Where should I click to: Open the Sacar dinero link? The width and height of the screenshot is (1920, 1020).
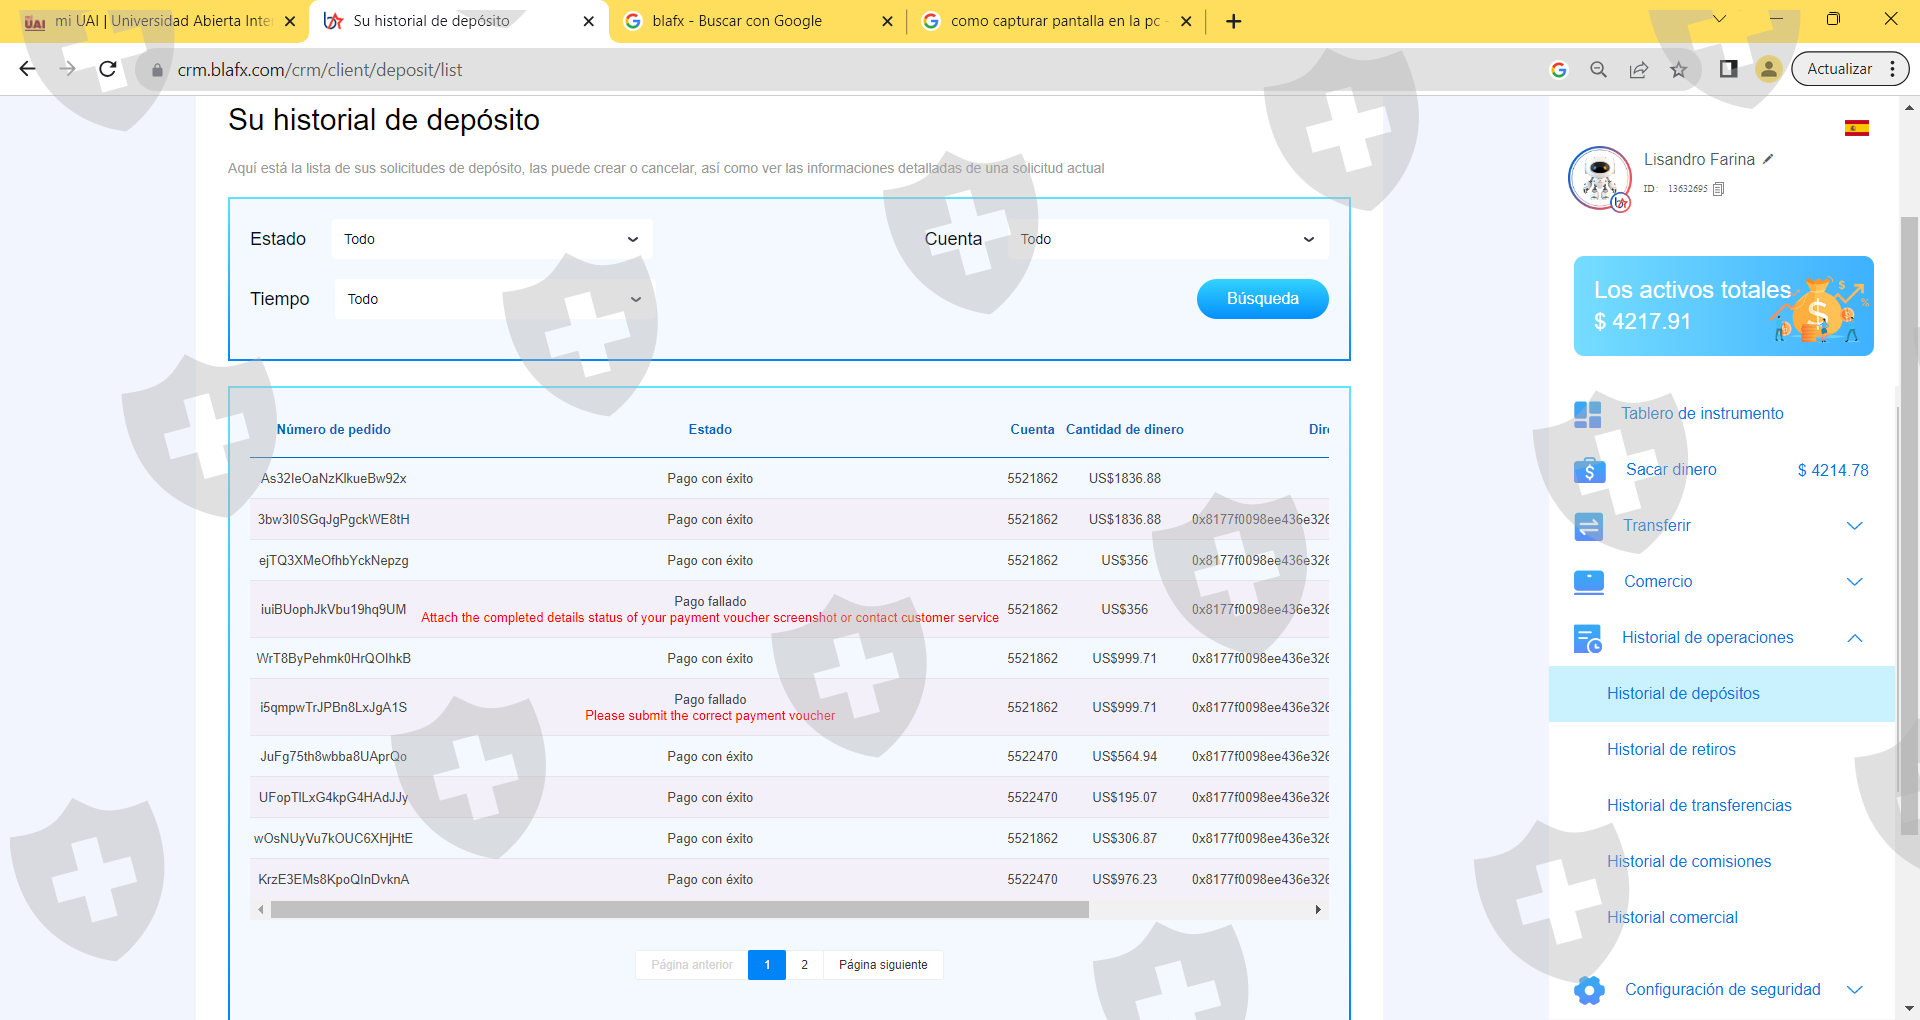[x=1670, y=470]
